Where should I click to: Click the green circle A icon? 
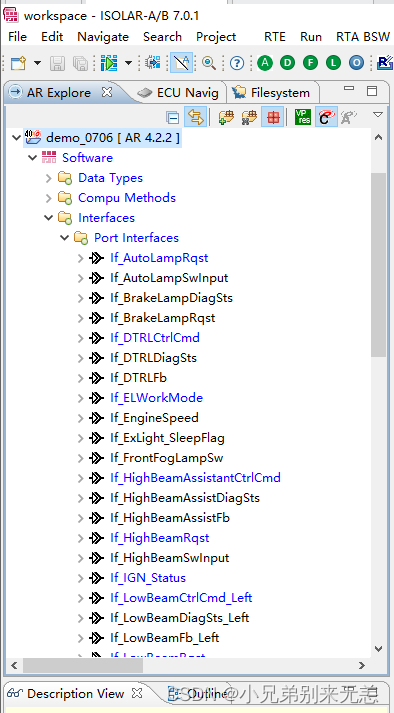(264, 63)
